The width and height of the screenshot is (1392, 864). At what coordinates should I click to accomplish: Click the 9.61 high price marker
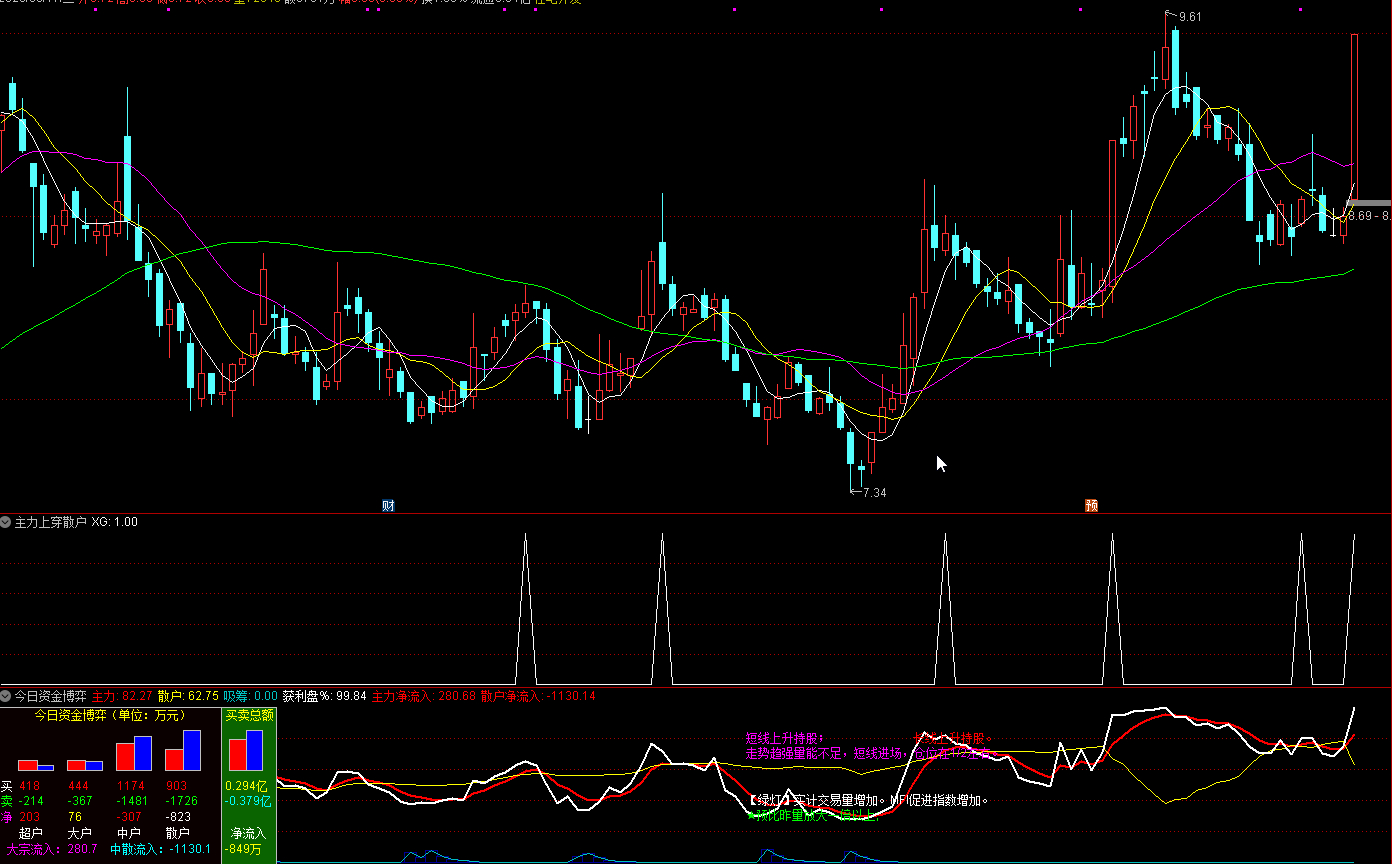[x=1188, y=17]
